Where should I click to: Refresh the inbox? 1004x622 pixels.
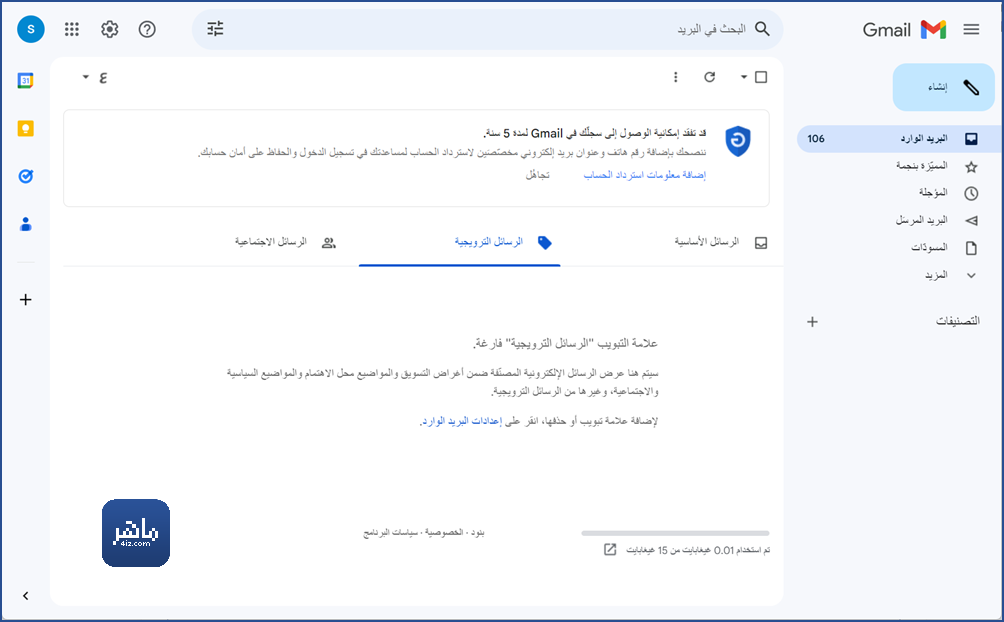709,77
